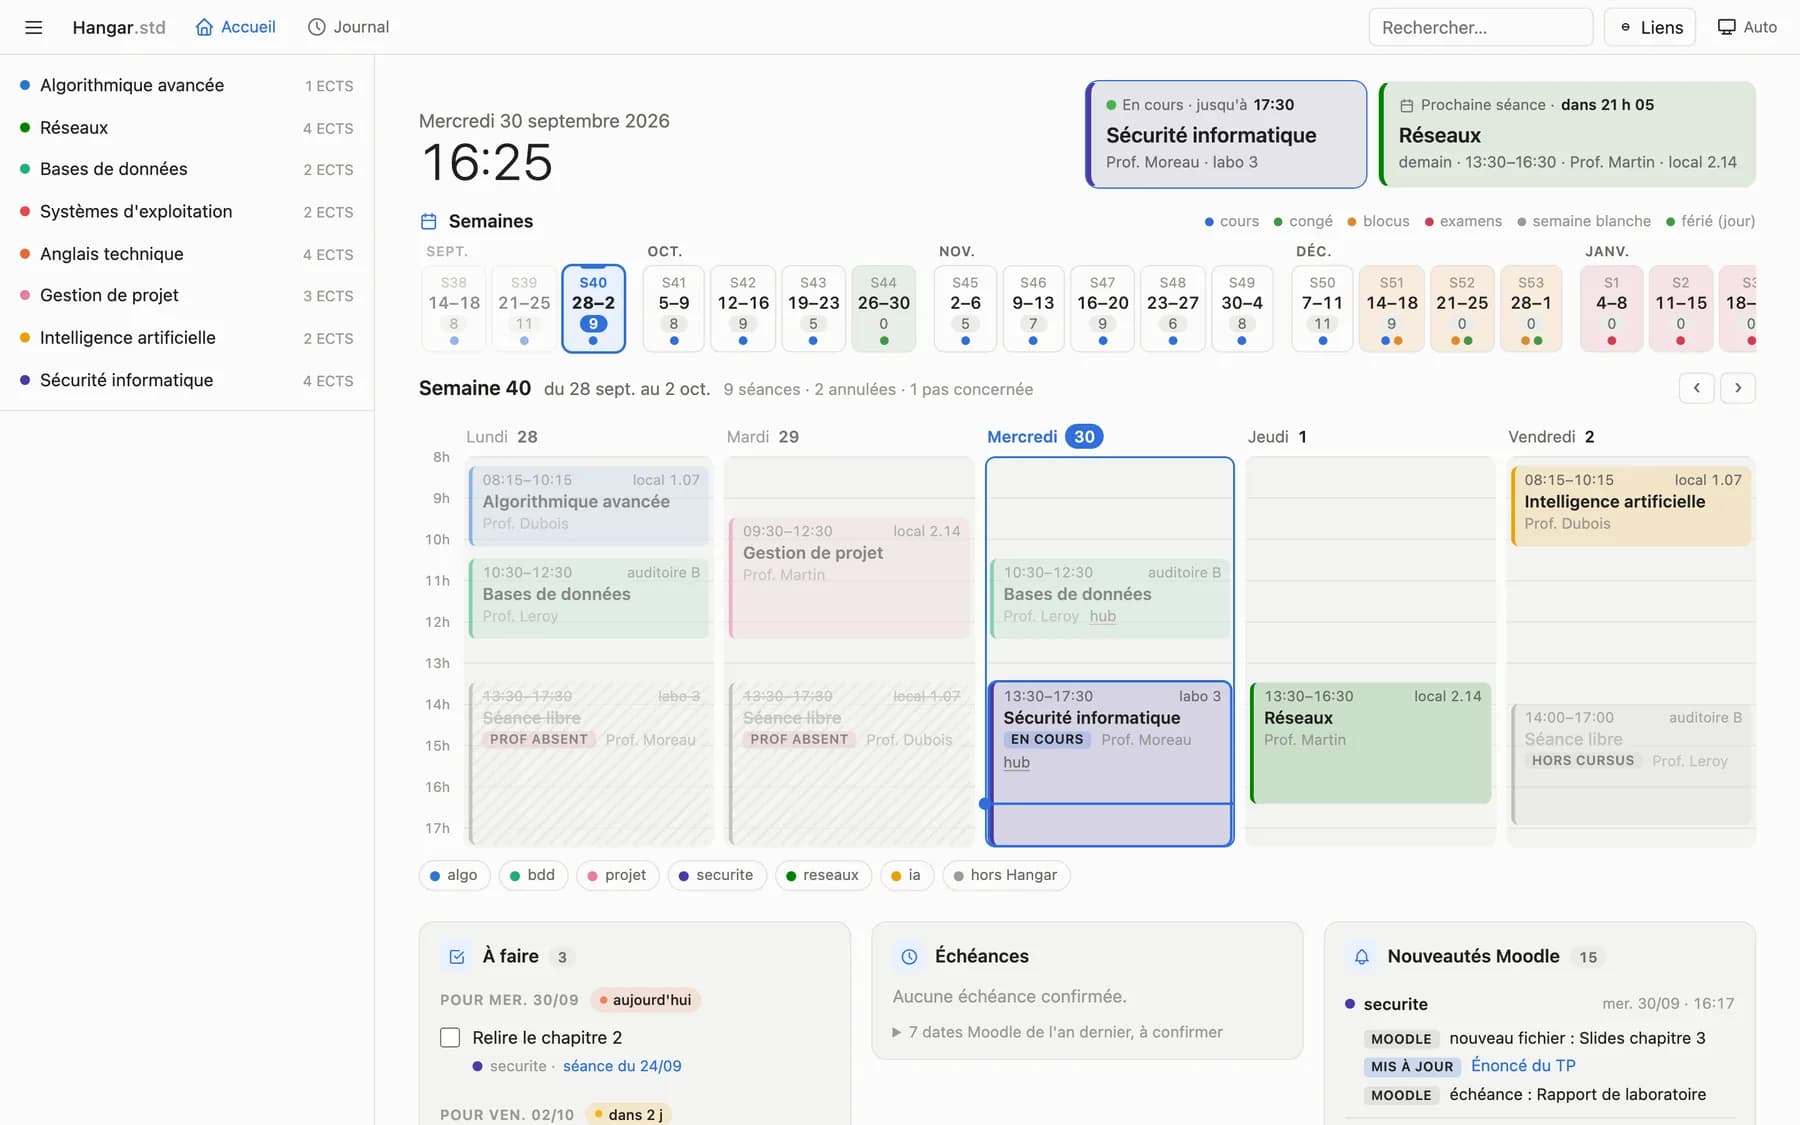Click the Nouveautés Moodle bell icon
This screenshot has height=1125, width=1800.
click(x=1361, y=957)
